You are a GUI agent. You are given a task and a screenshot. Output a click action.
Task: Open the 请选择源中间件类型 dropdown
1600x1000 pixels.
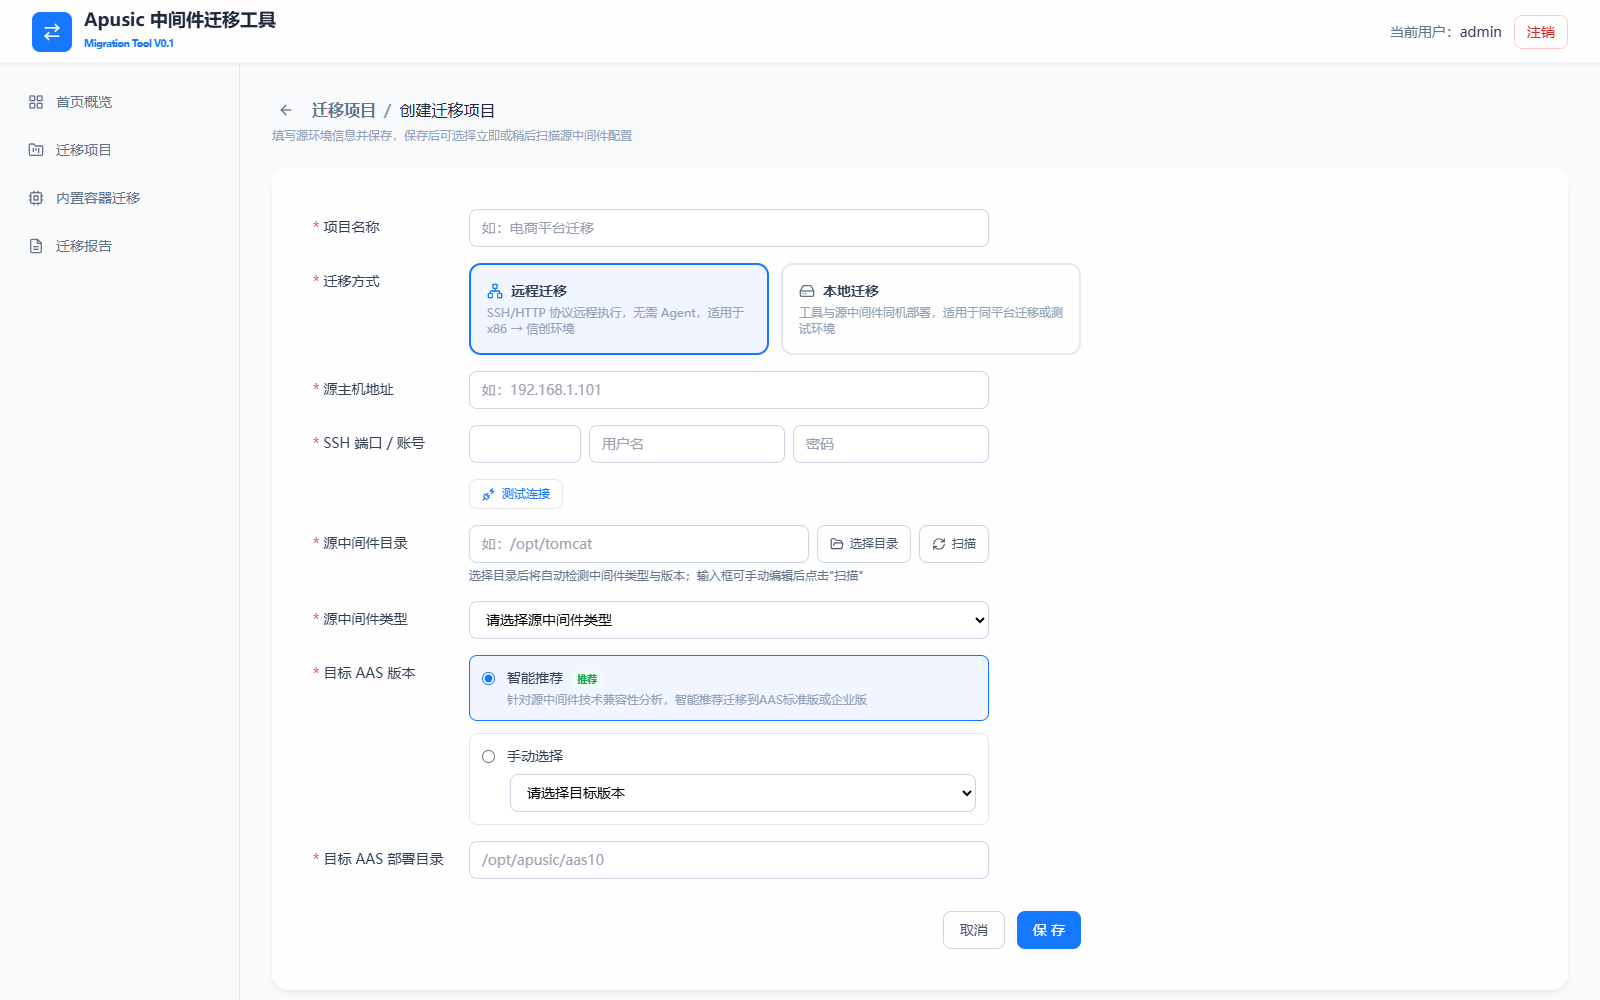pos(729,620)
